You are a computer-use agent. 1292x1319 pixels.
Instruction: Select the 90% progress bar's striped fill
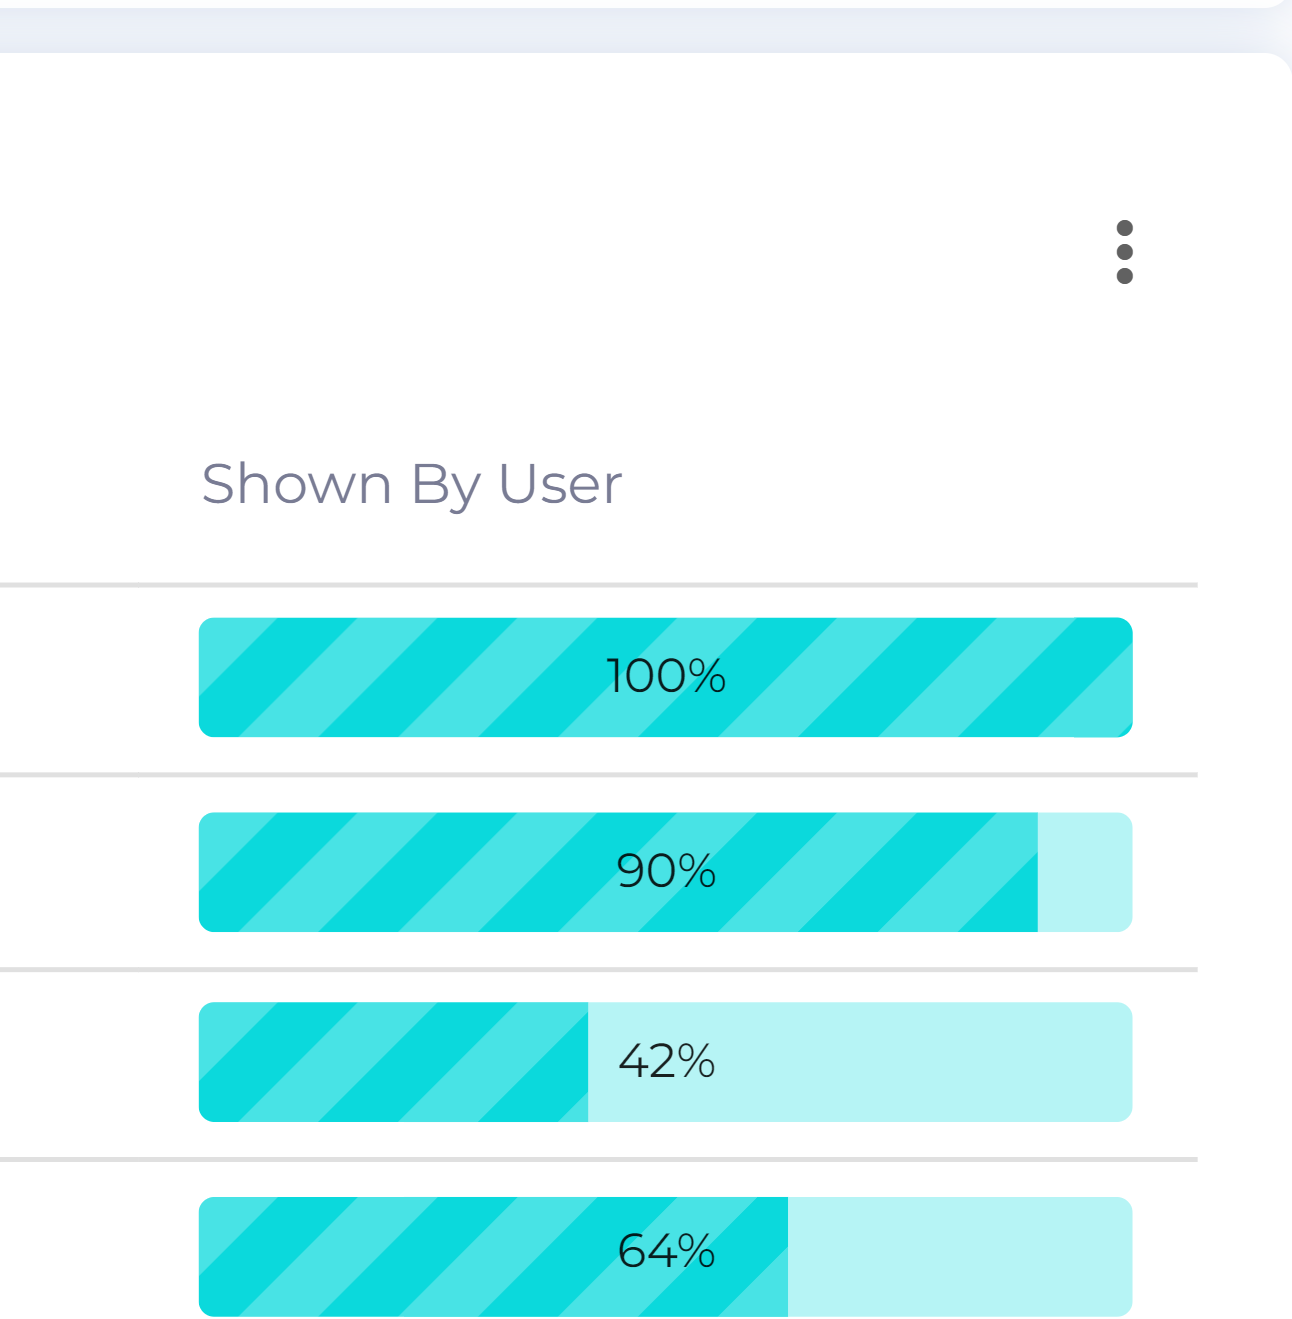click(618, 872)
